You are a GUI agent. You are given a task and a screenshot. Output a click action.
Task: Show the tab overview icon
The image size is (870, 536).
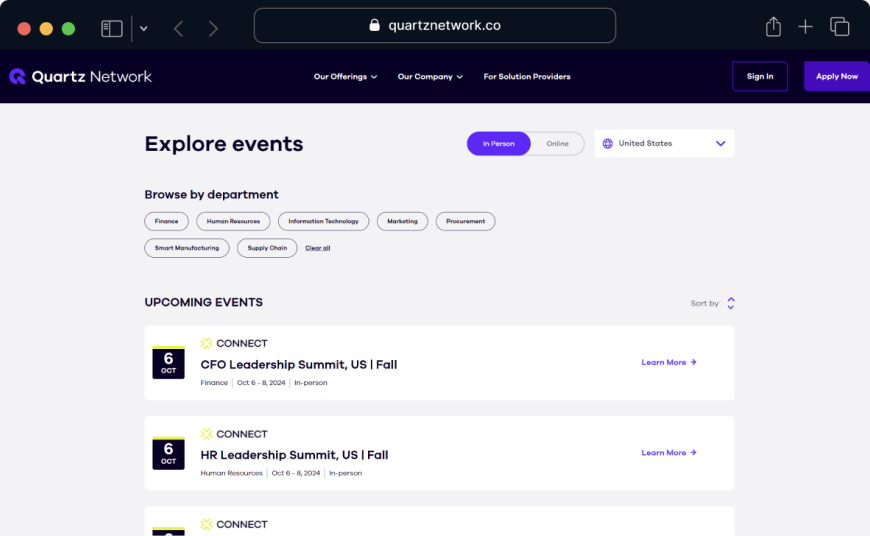839,26
